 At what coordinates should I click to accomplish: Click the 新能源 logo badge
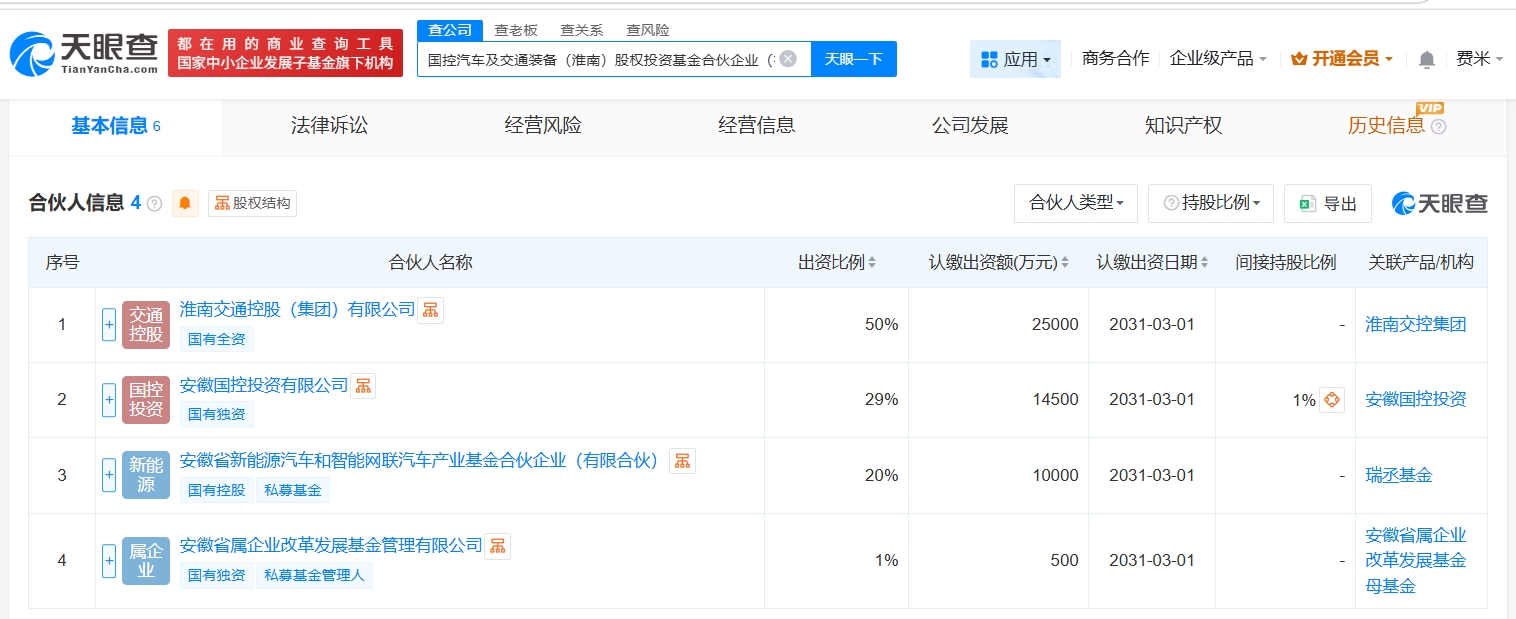(146, 475)
